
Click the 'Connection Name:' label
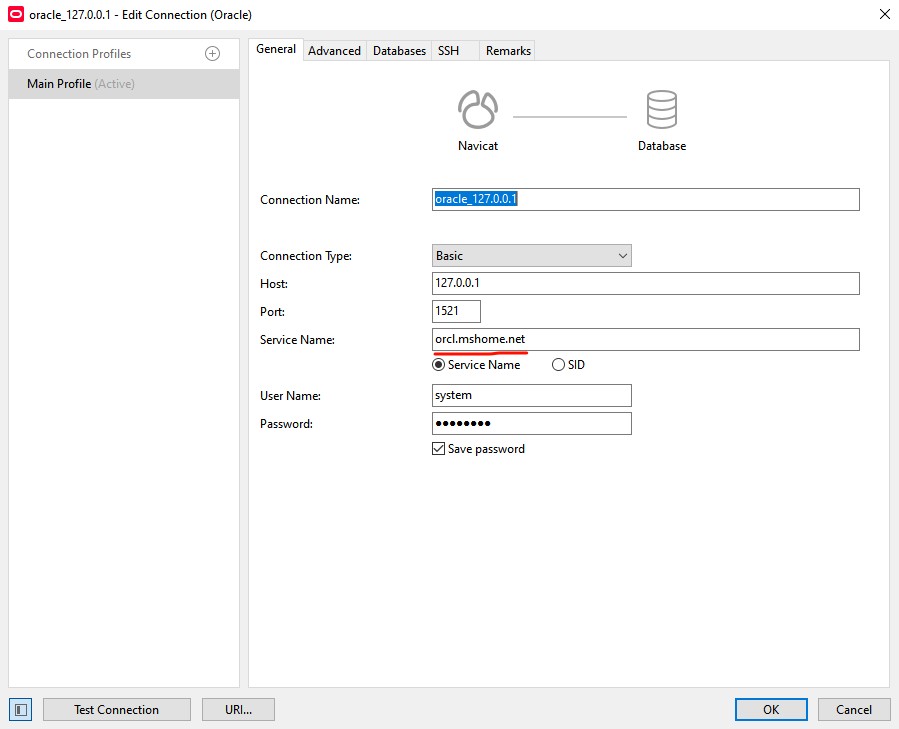tap(310, 200)
